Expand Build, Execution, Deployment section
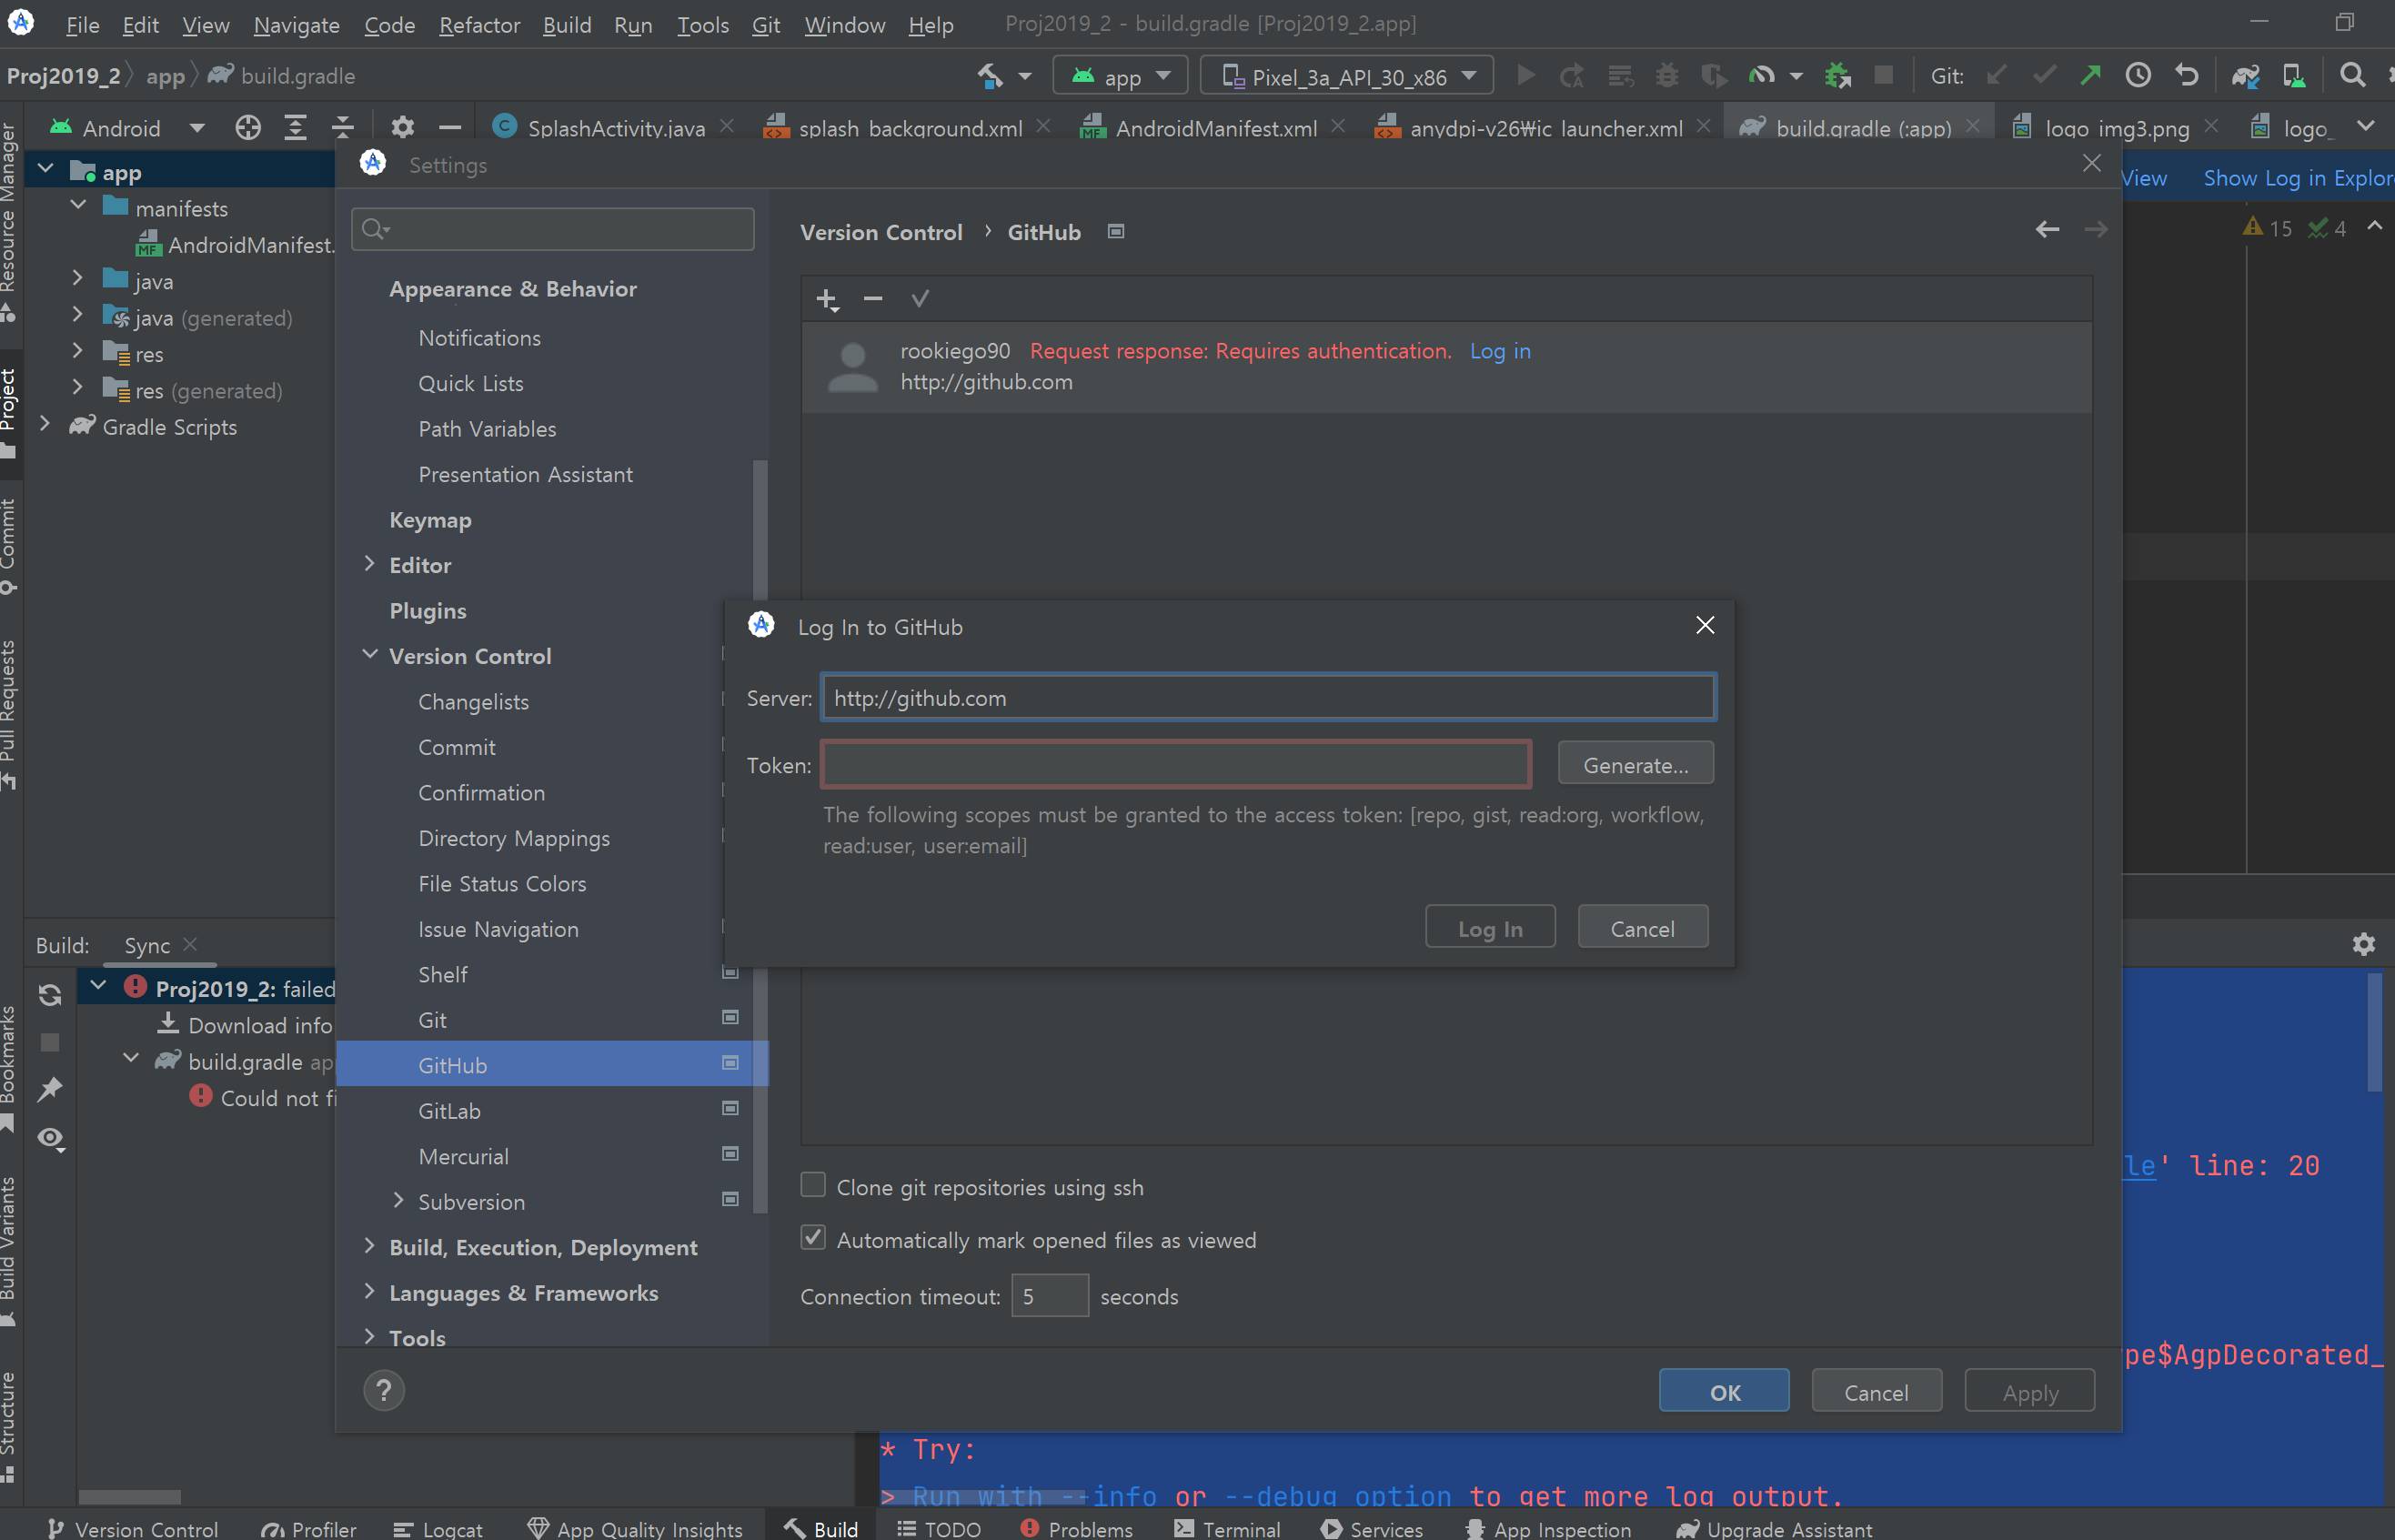This screenshot has width=2395, height=1540. [370, 1246]
